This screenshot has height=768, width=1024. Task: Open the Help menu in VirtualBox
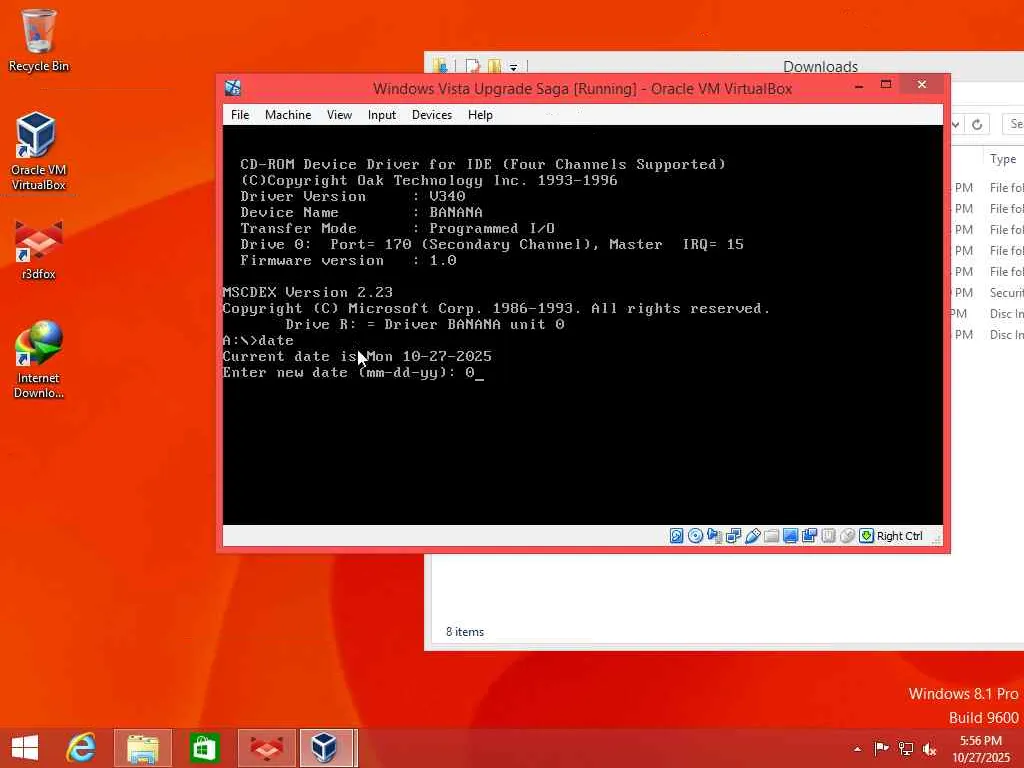pyautogui.click(x=480, y=115)
